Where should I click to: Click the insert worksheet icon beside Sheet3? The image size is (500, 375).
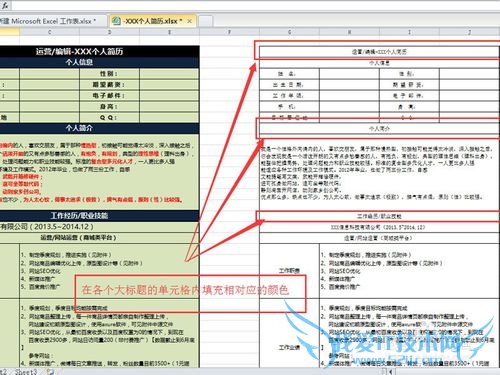pos(50,371)
